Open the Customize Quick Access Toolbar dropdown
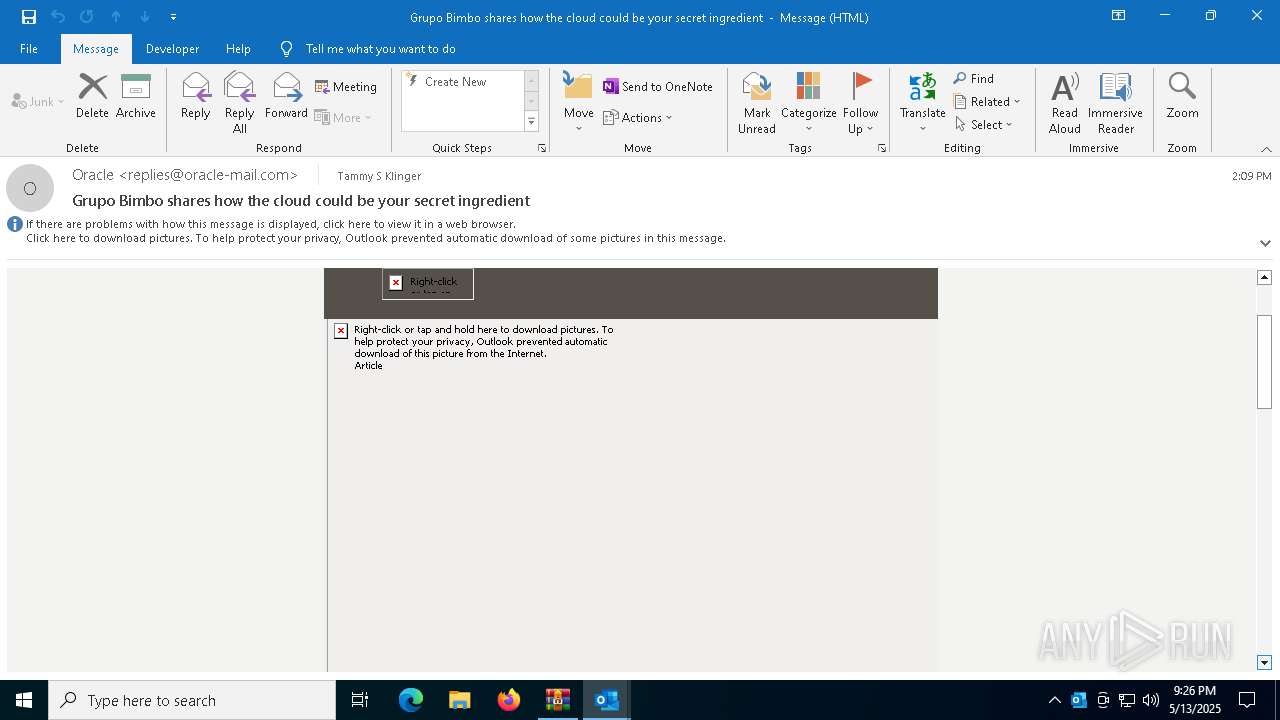The width and height of the screenshot is (1280, 720). coord(174,17)
